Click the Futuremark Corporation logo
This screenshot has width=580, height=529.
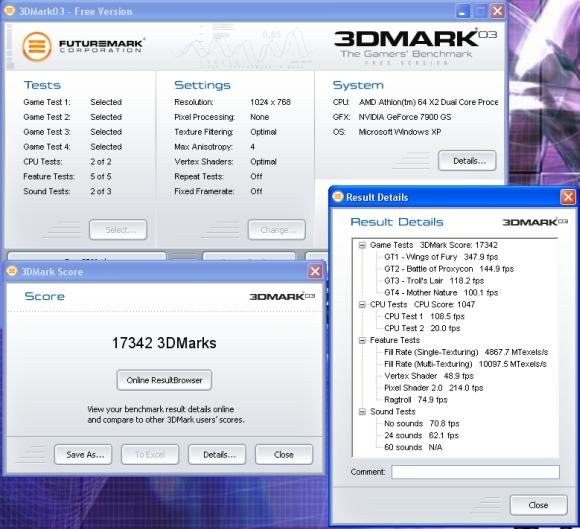pyautogui.click(x=83, y=47)
